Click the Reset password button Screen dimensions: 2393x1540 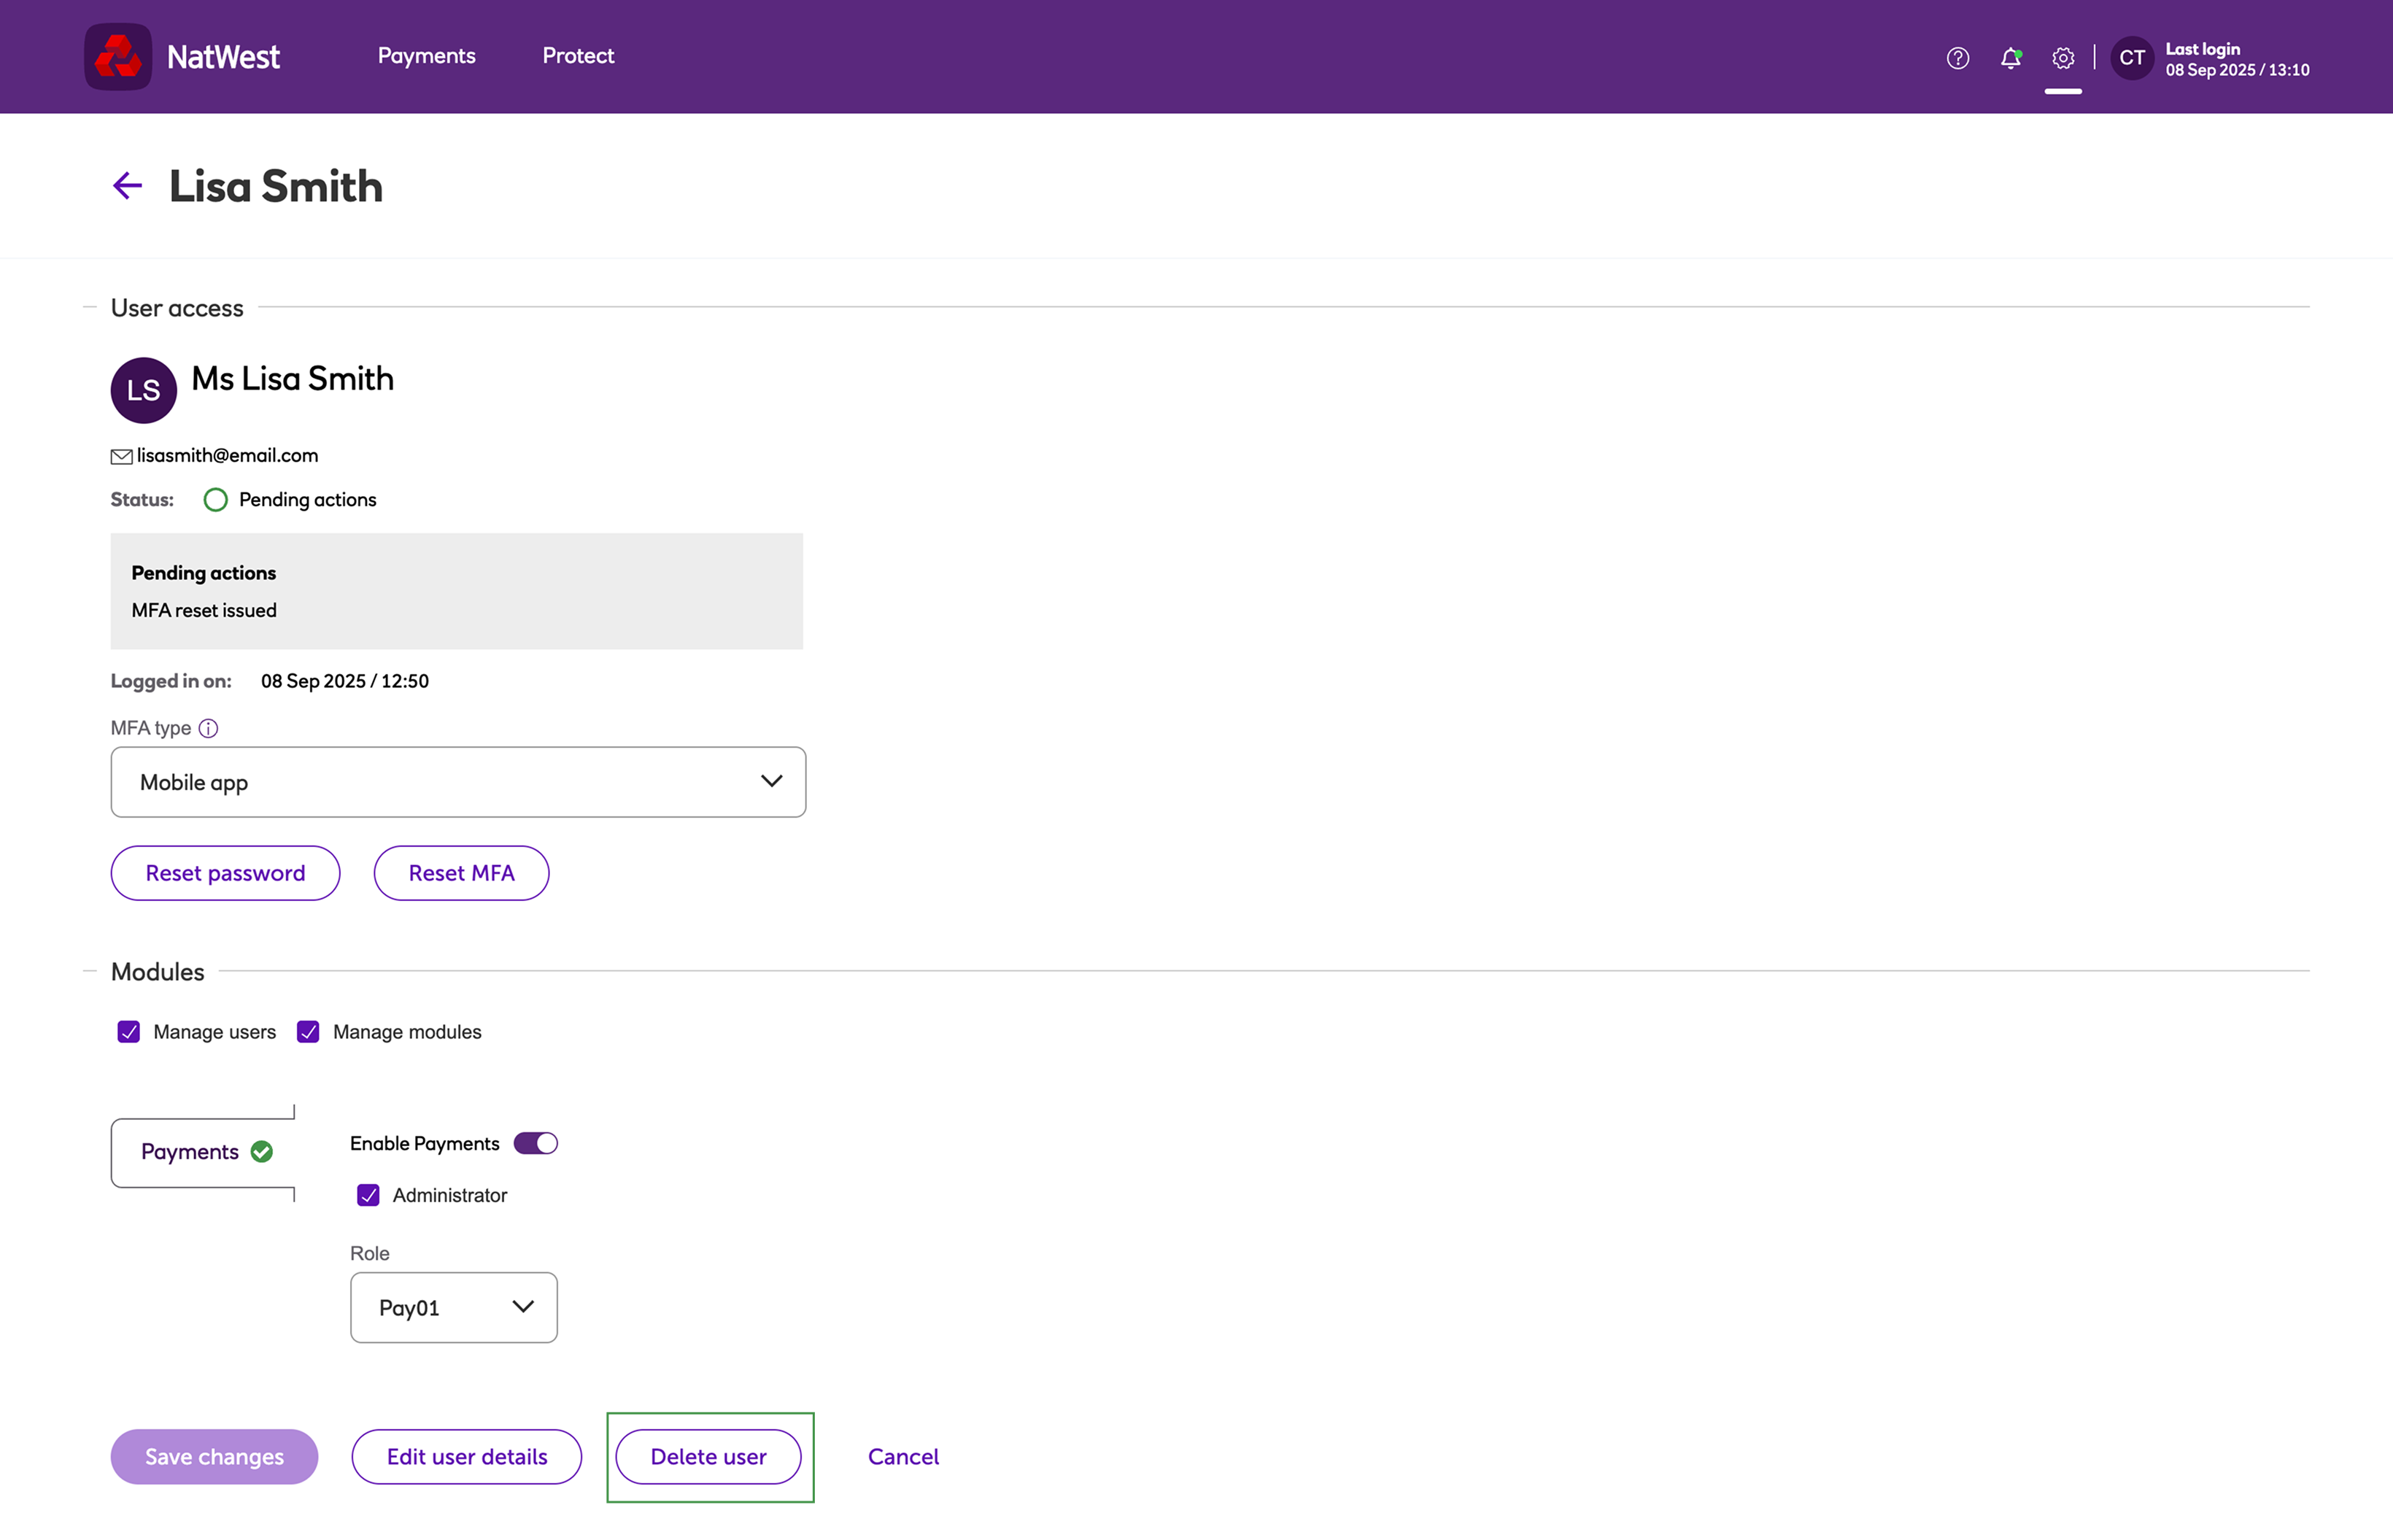[x=225, y=873]
